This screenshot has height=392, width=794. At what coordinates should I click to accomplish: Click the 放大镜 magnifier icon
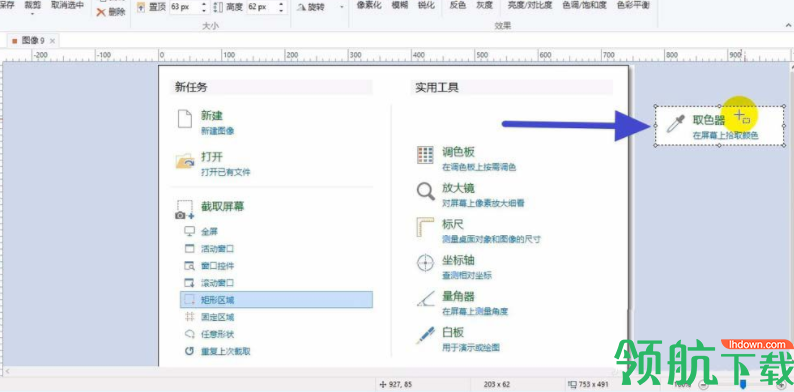pos(425,192)
